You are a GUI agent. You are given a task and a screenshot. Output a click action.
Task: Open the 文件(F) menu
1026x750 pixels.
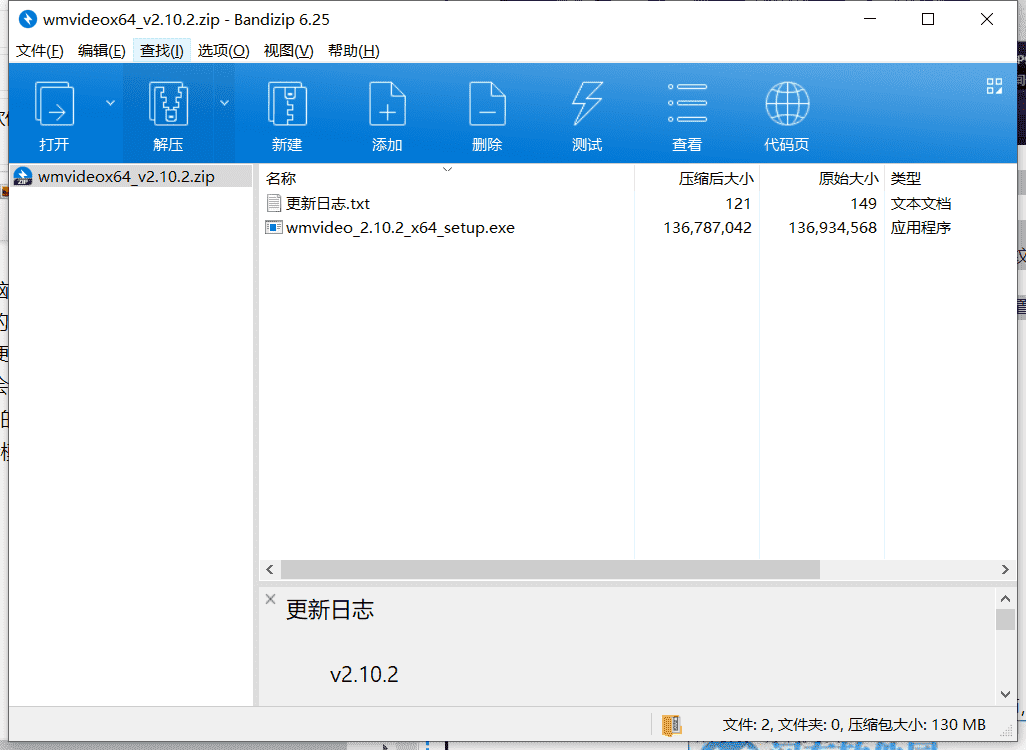click(39, 51)
